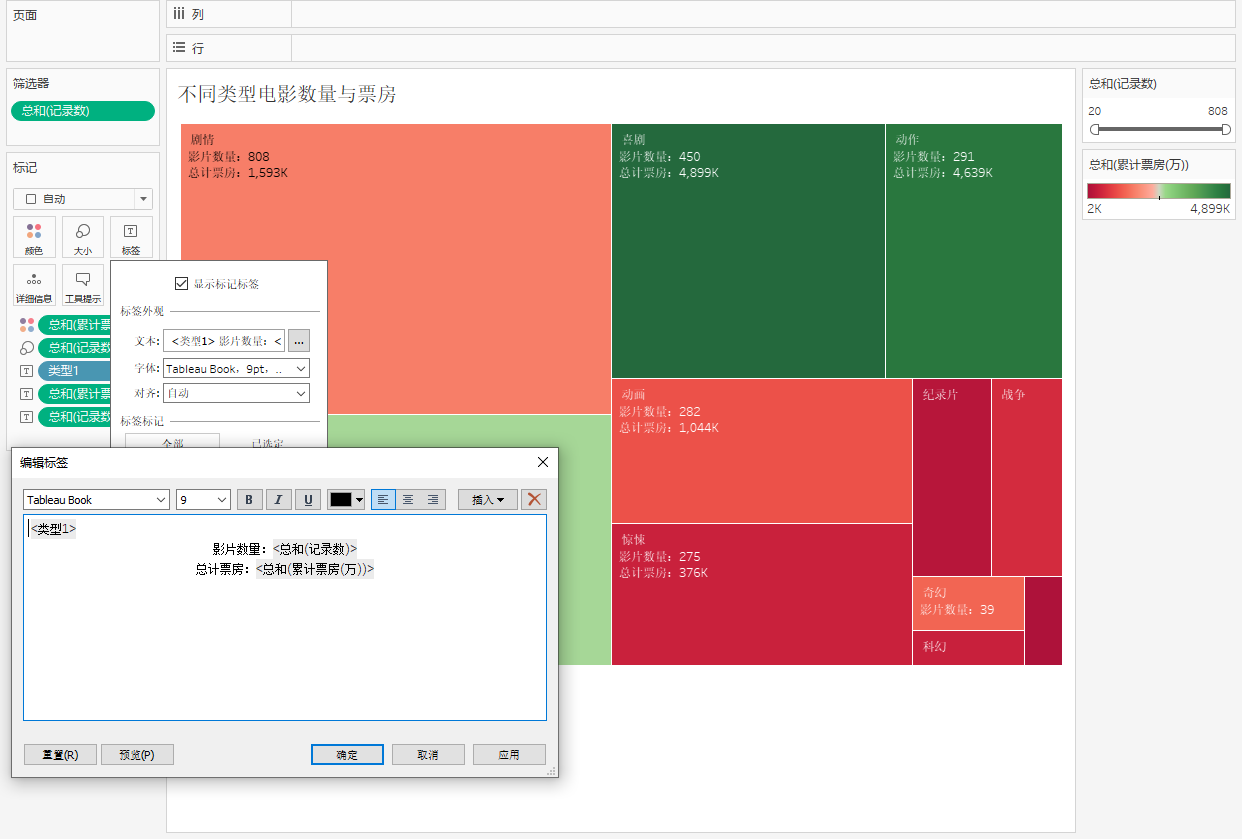Click the slider minimum value 20
Screen dimensions: 1242x839
click(1095, 111)
